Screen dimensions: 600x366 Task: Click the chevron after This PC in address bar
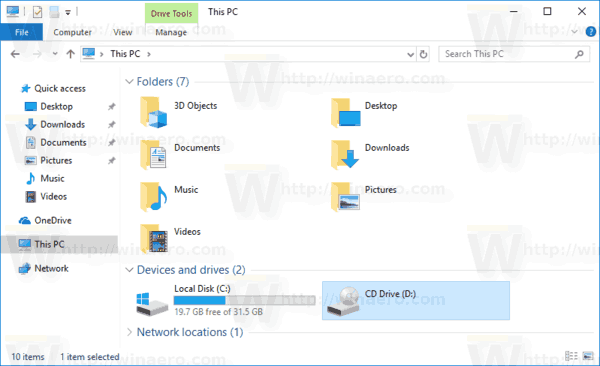pyautogui.click(x=149, y=54)
